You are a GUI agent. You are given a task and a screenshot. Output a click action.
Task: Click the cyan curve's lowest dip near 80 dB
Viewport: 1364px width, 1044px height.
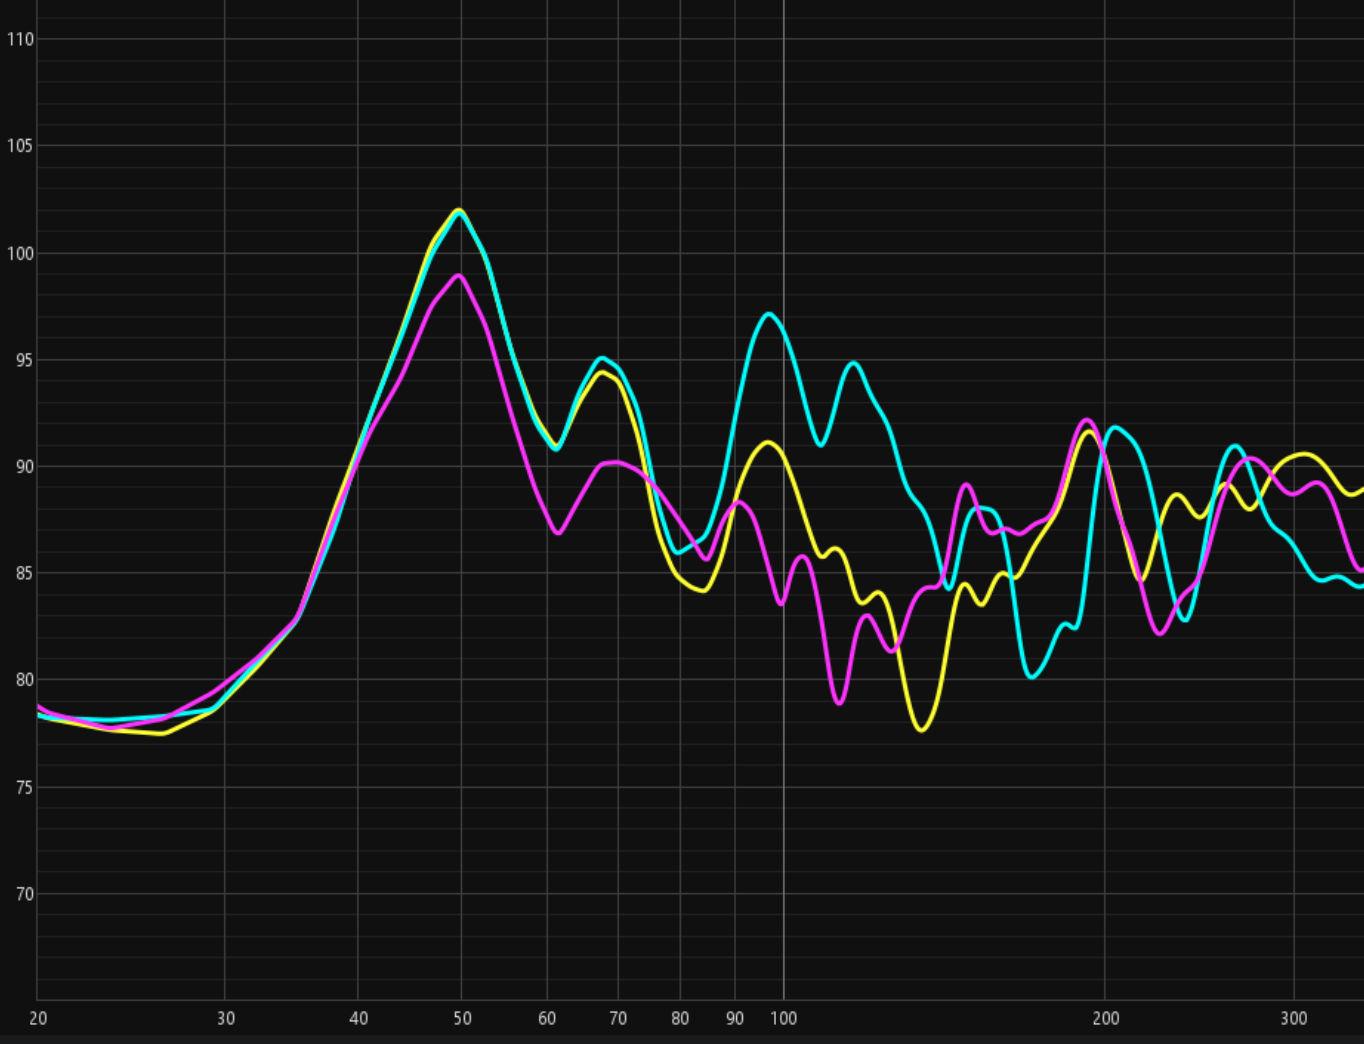coord(1032,677)
